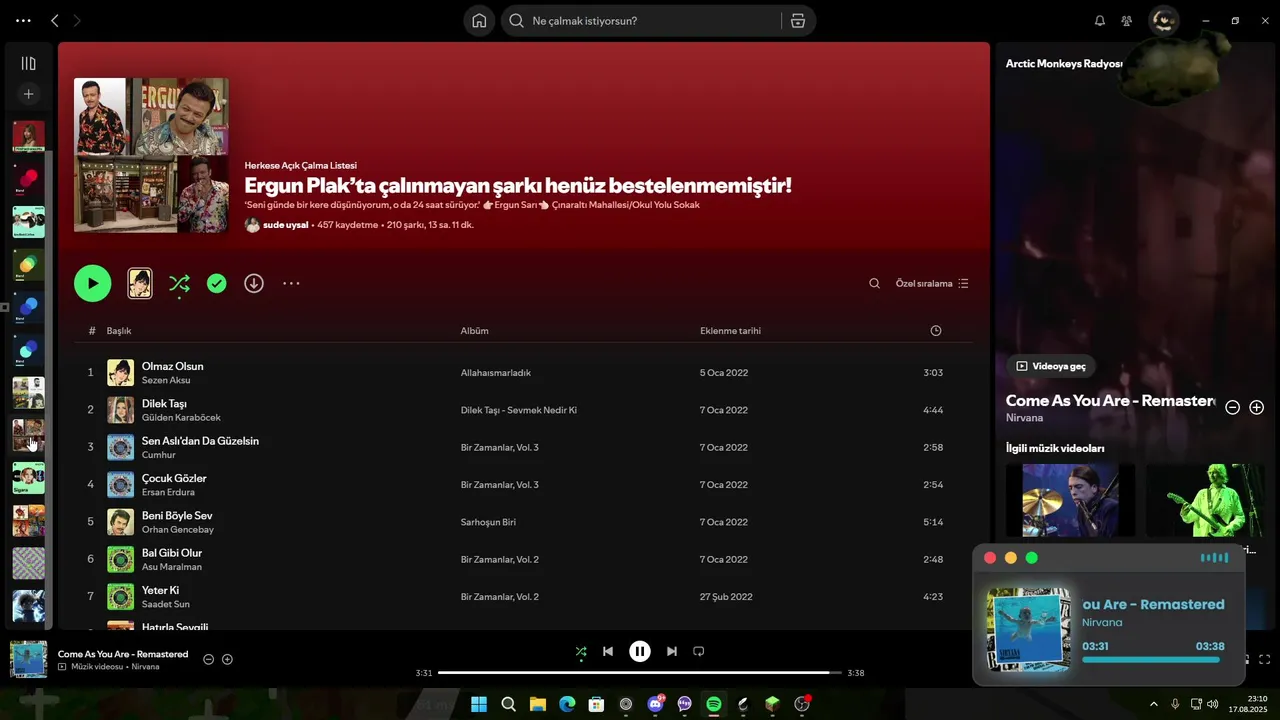Expand the system tray hidden icons chevron
Image resolution: width=1280 pixels, height=720 pixels.
click(1153, 704)
